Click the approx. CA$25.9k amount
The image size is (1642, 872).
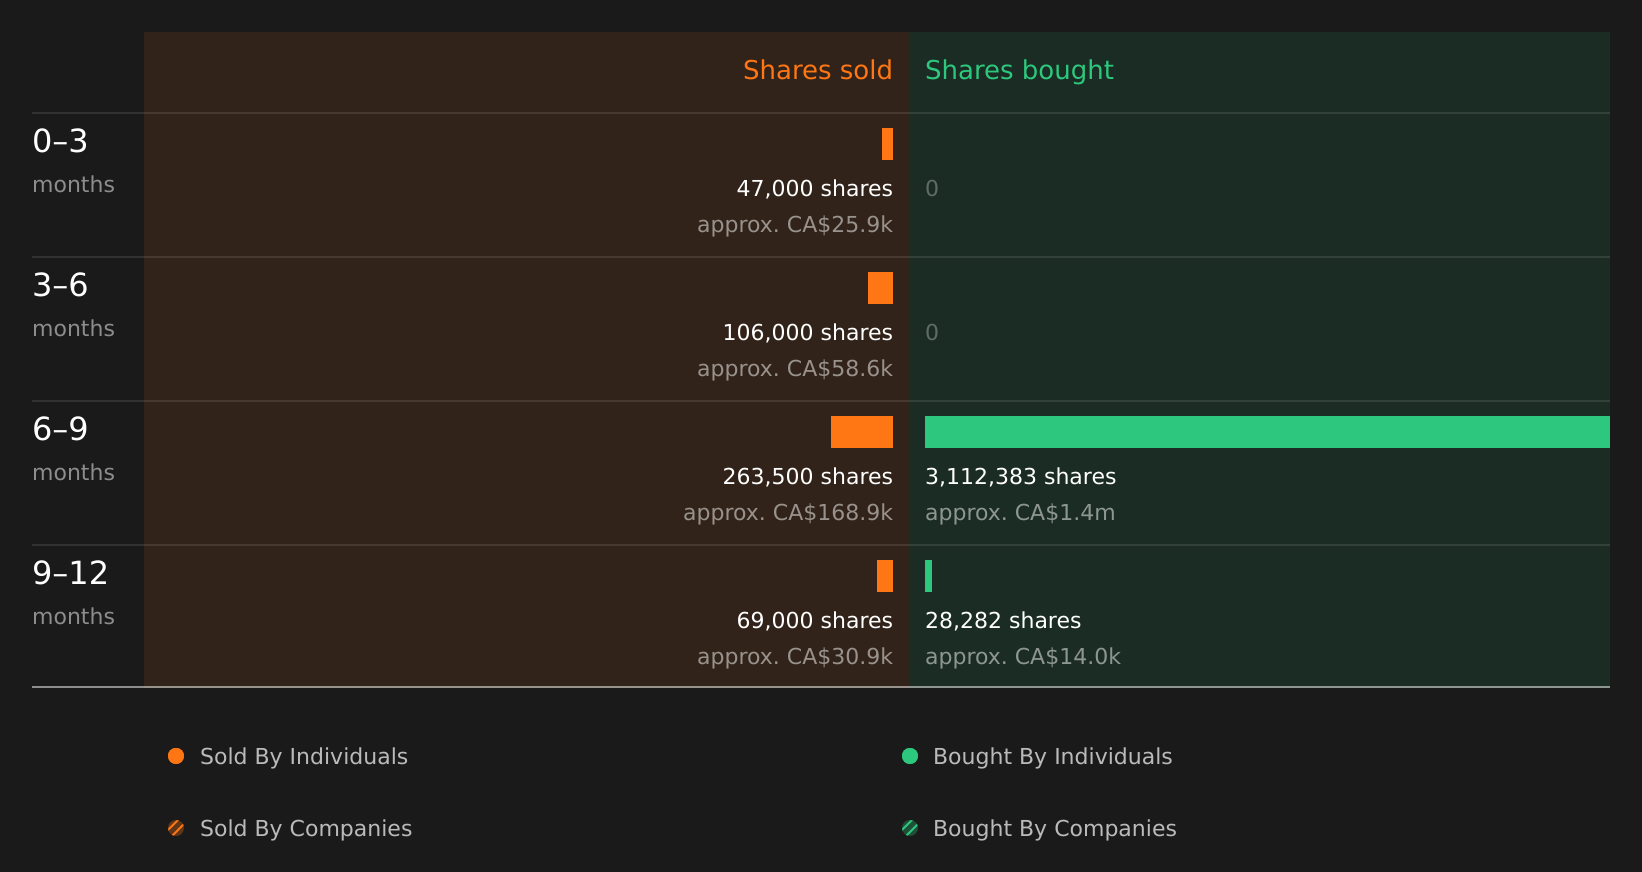click(x=795, y=225)
